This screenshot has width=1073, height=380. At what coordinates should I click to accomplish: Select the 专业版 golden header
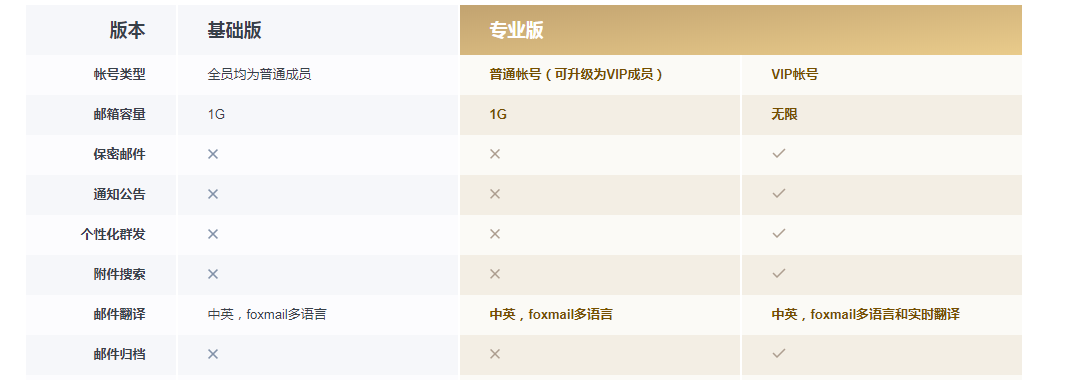740,30
